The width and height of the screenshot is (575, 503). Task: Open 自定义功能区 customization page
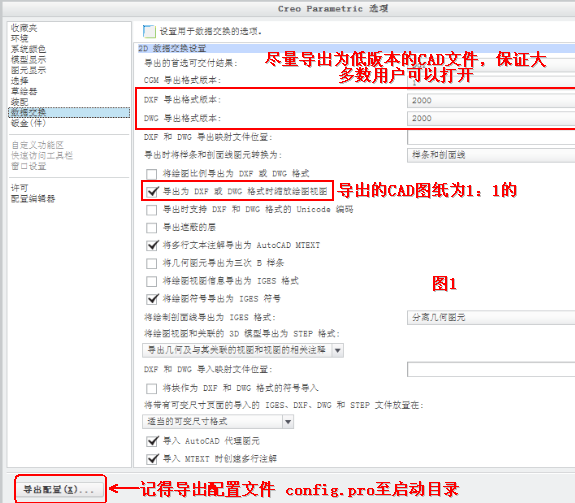(37, 145)
